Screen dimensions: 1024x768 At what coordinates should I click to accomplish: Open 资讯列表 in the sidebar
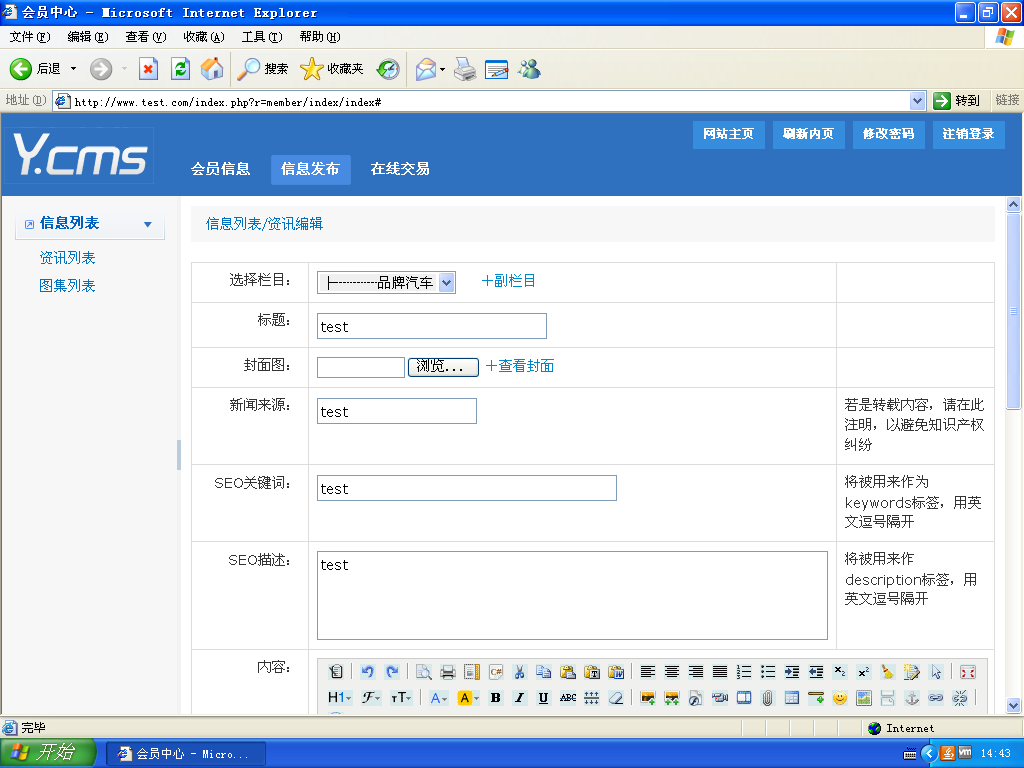[x=67, y=258]
